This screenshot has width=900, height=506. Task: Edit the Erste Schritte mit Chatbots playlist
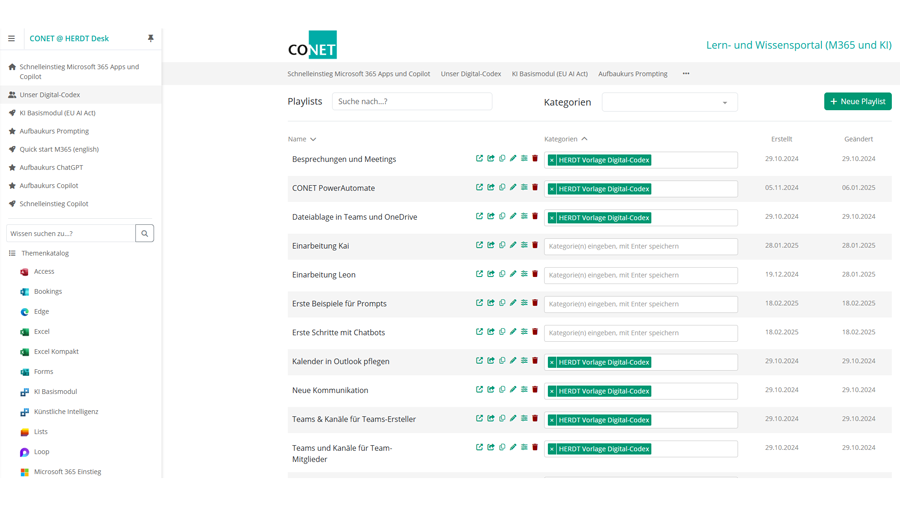[513, 332]
